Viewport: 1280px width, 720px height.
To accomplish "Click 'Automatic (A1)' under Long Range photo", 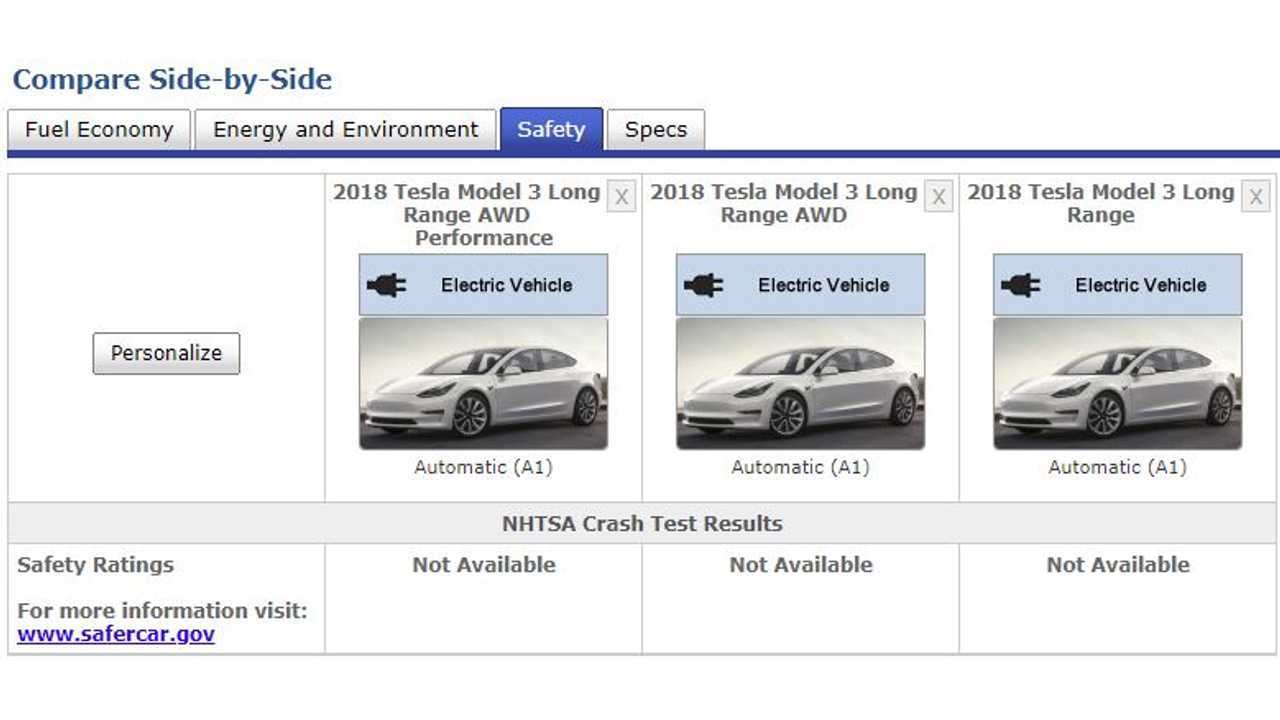I will 1117,467.
